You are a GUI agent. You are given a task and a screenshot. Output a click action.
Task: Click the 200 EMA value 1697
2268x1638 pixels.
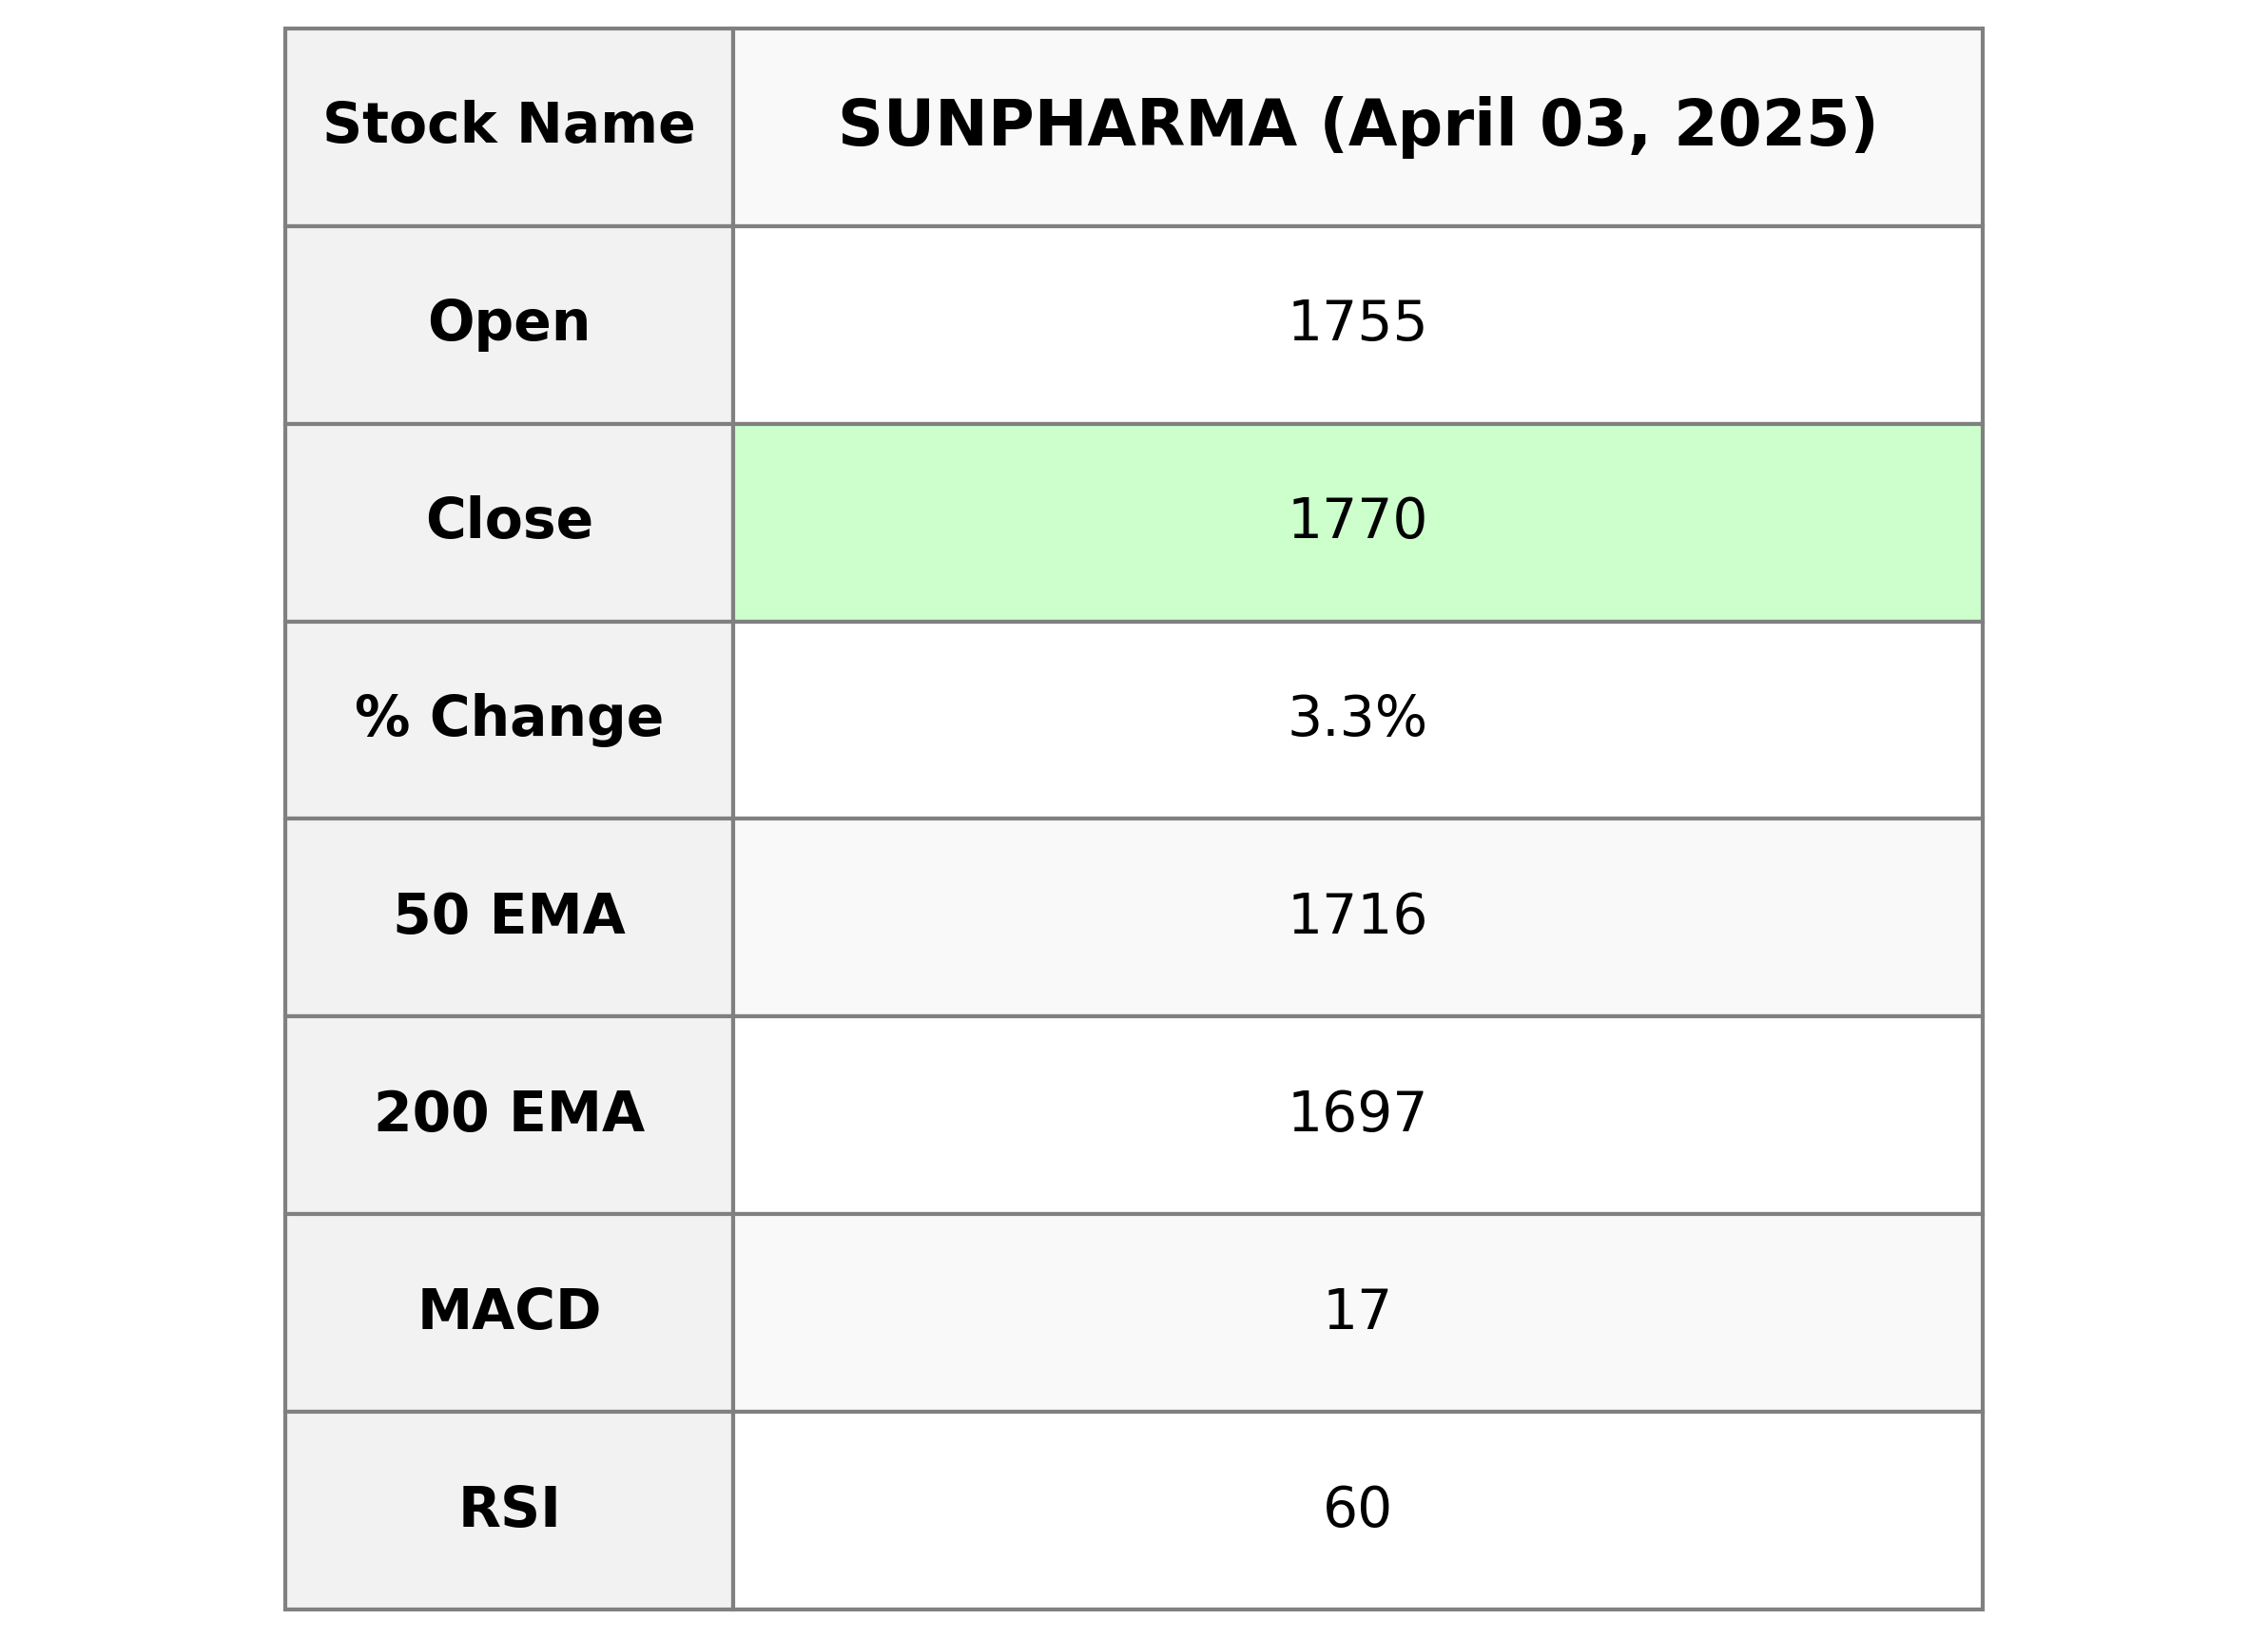pos(1357,1113)
